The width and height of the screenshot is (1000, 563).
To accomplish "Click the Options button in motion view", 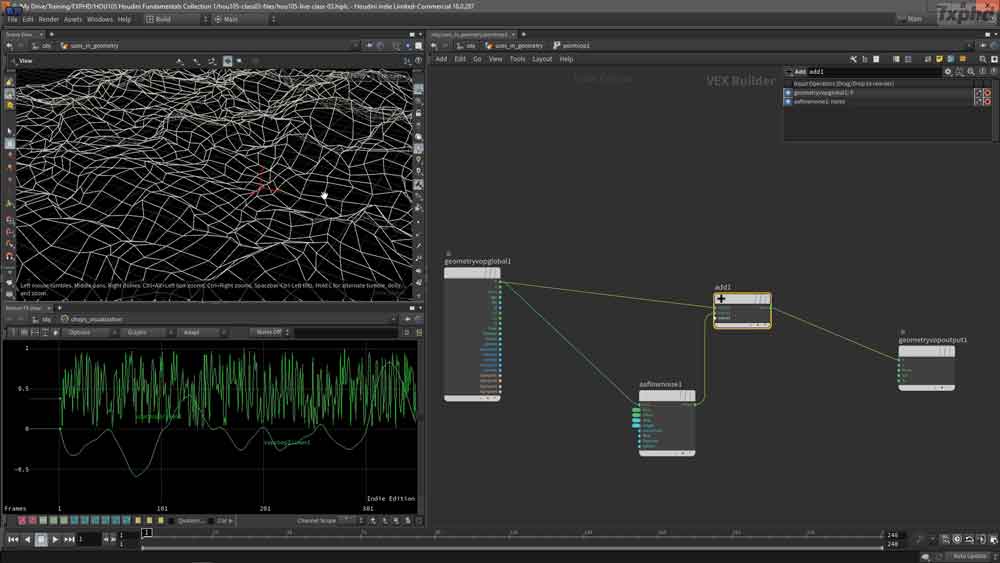I will (80, 332).
